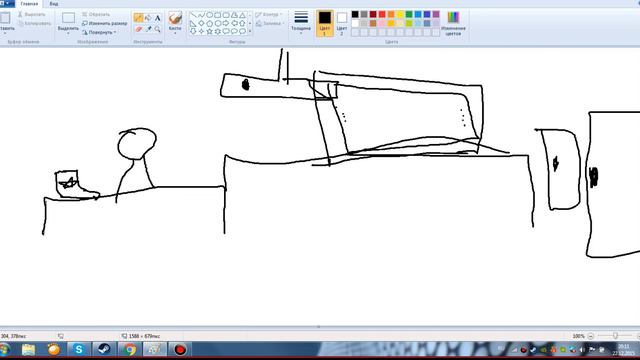This screenshot has width=640, height=360.
Task: Choose the Right triangle shape
Action: pos(193,23)
